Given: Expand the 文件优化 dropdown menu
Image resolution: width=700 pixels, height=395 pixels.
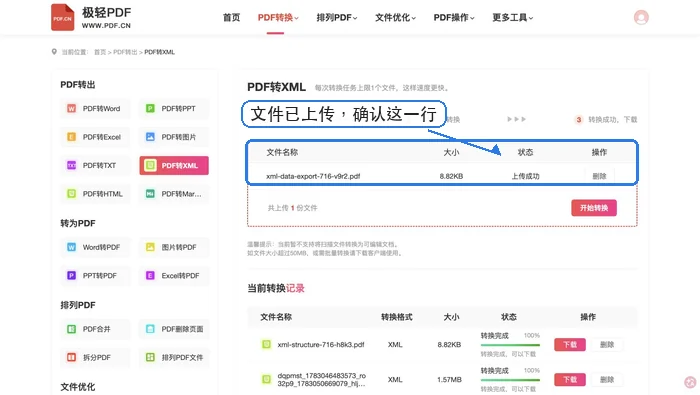Looking at the screenshot, I should point(395,17).
